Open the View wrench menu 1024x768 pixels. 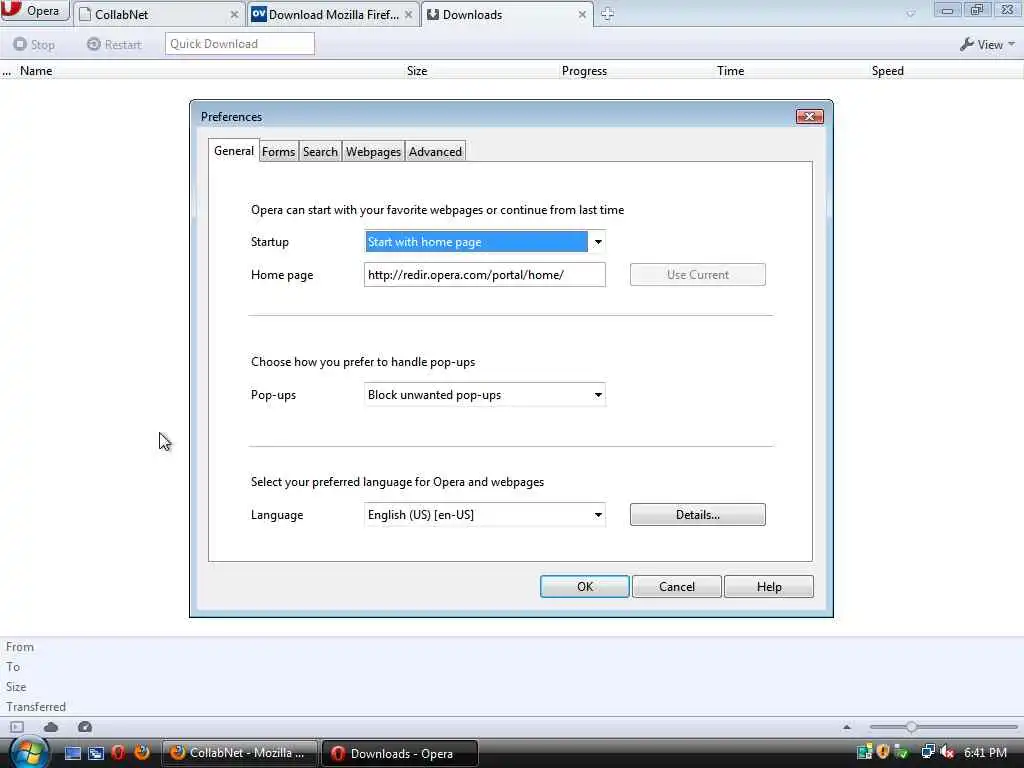987,44
